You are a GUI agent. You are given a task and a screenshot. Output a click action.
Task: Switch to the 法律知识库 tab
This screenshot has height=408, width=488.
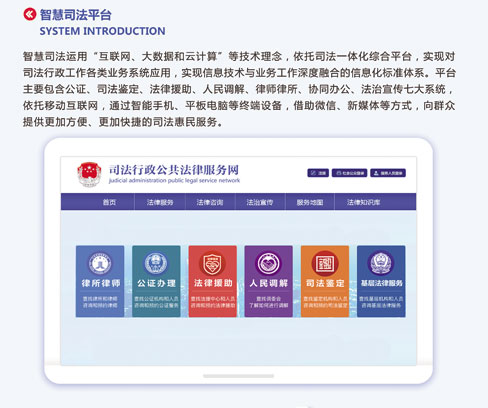[364, 202]
